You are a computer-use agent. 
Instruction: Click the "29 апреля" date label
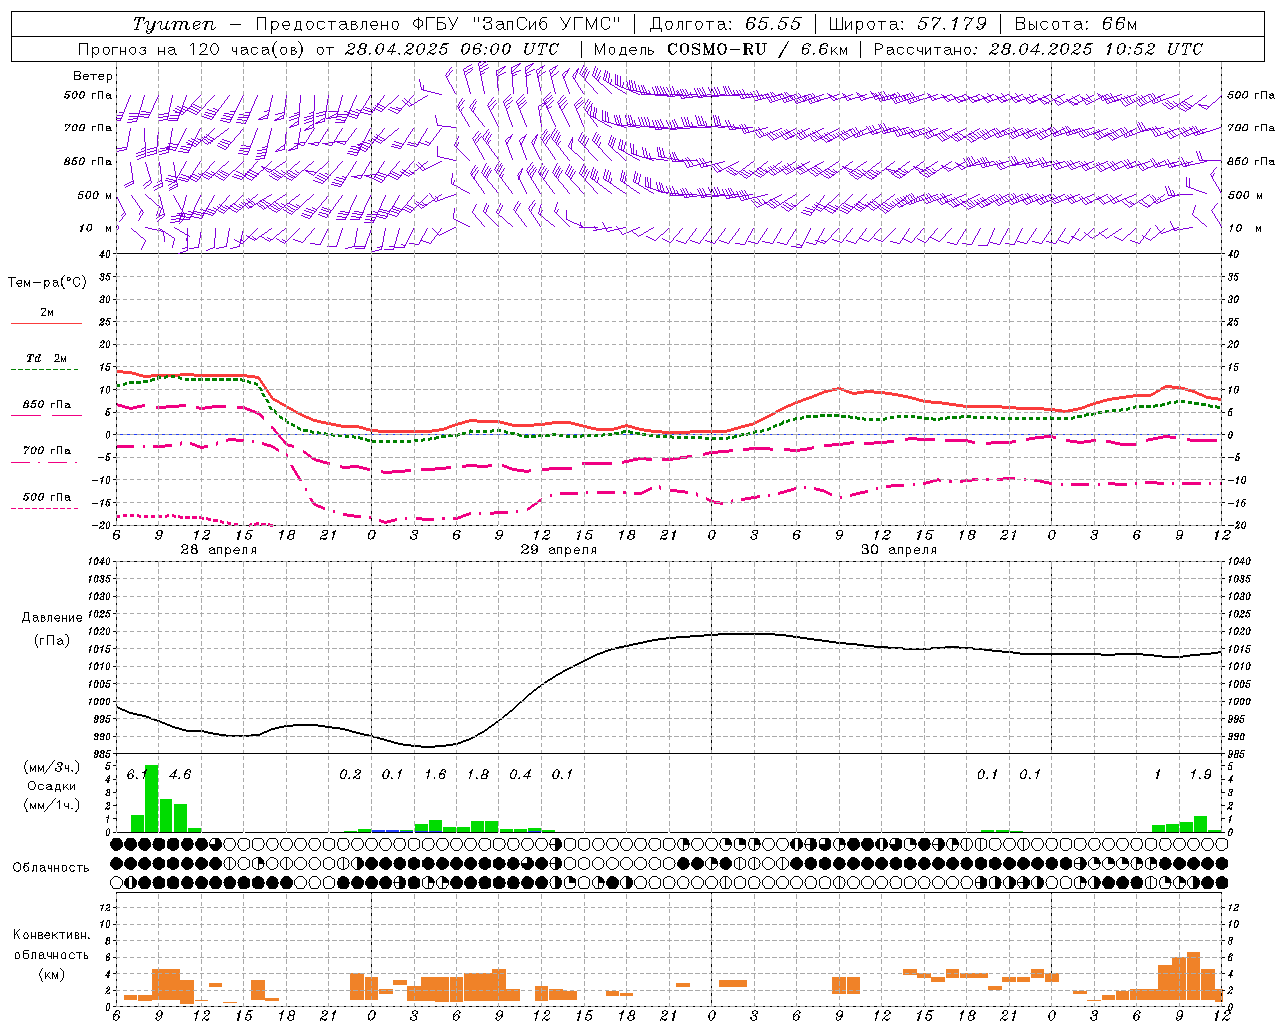pos(558,550)
